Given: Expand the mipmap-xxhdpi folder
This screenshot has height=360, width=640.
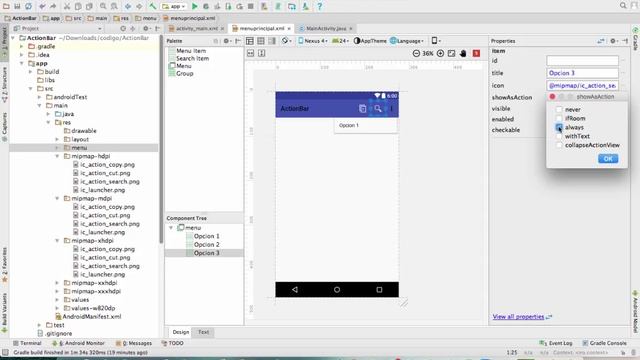Looking at the screenshot, I should [57, 283].
